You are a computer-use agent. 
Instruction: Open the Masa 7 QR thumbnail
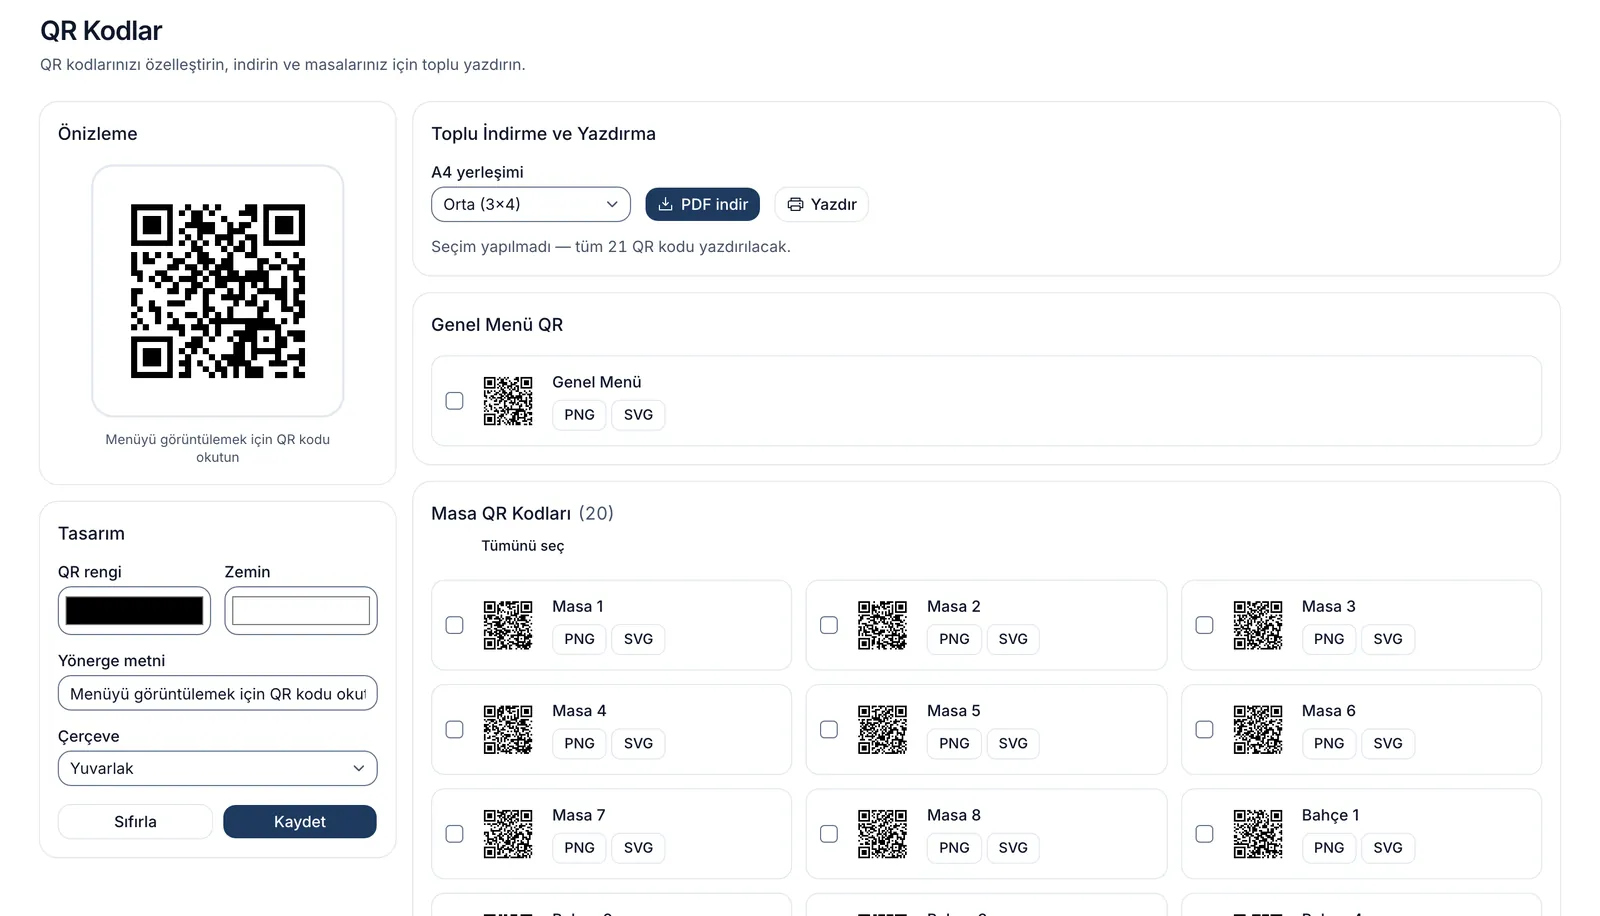(x=508, y=834)
